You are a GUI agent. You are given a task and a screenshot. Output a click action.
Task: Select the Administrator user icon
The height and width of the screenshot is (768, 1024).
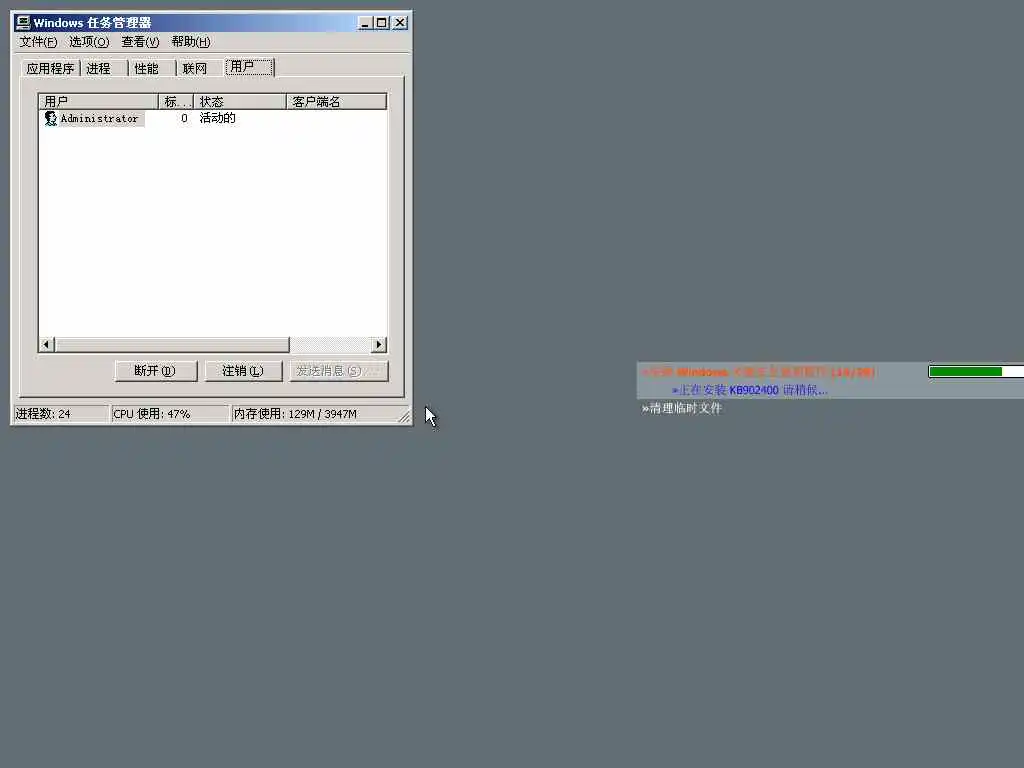tap(50, 118)
